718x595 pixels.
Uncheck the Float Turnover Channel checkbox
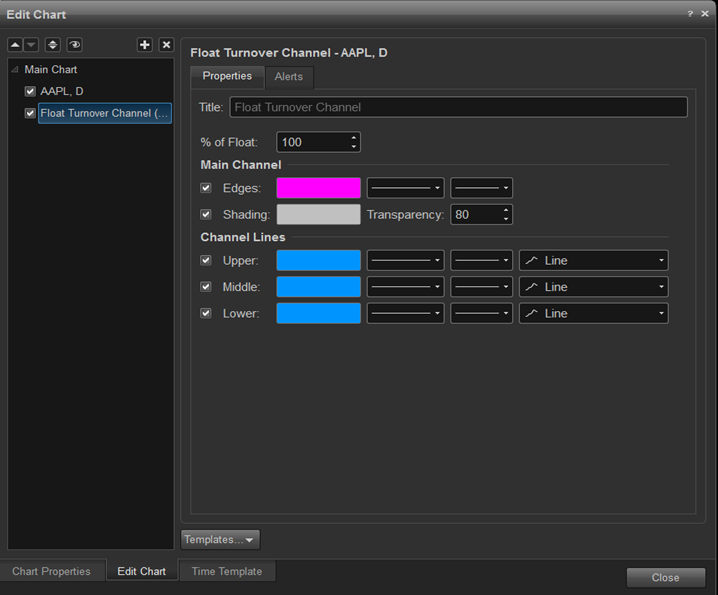pyautogui.click(x=30, y=113)
